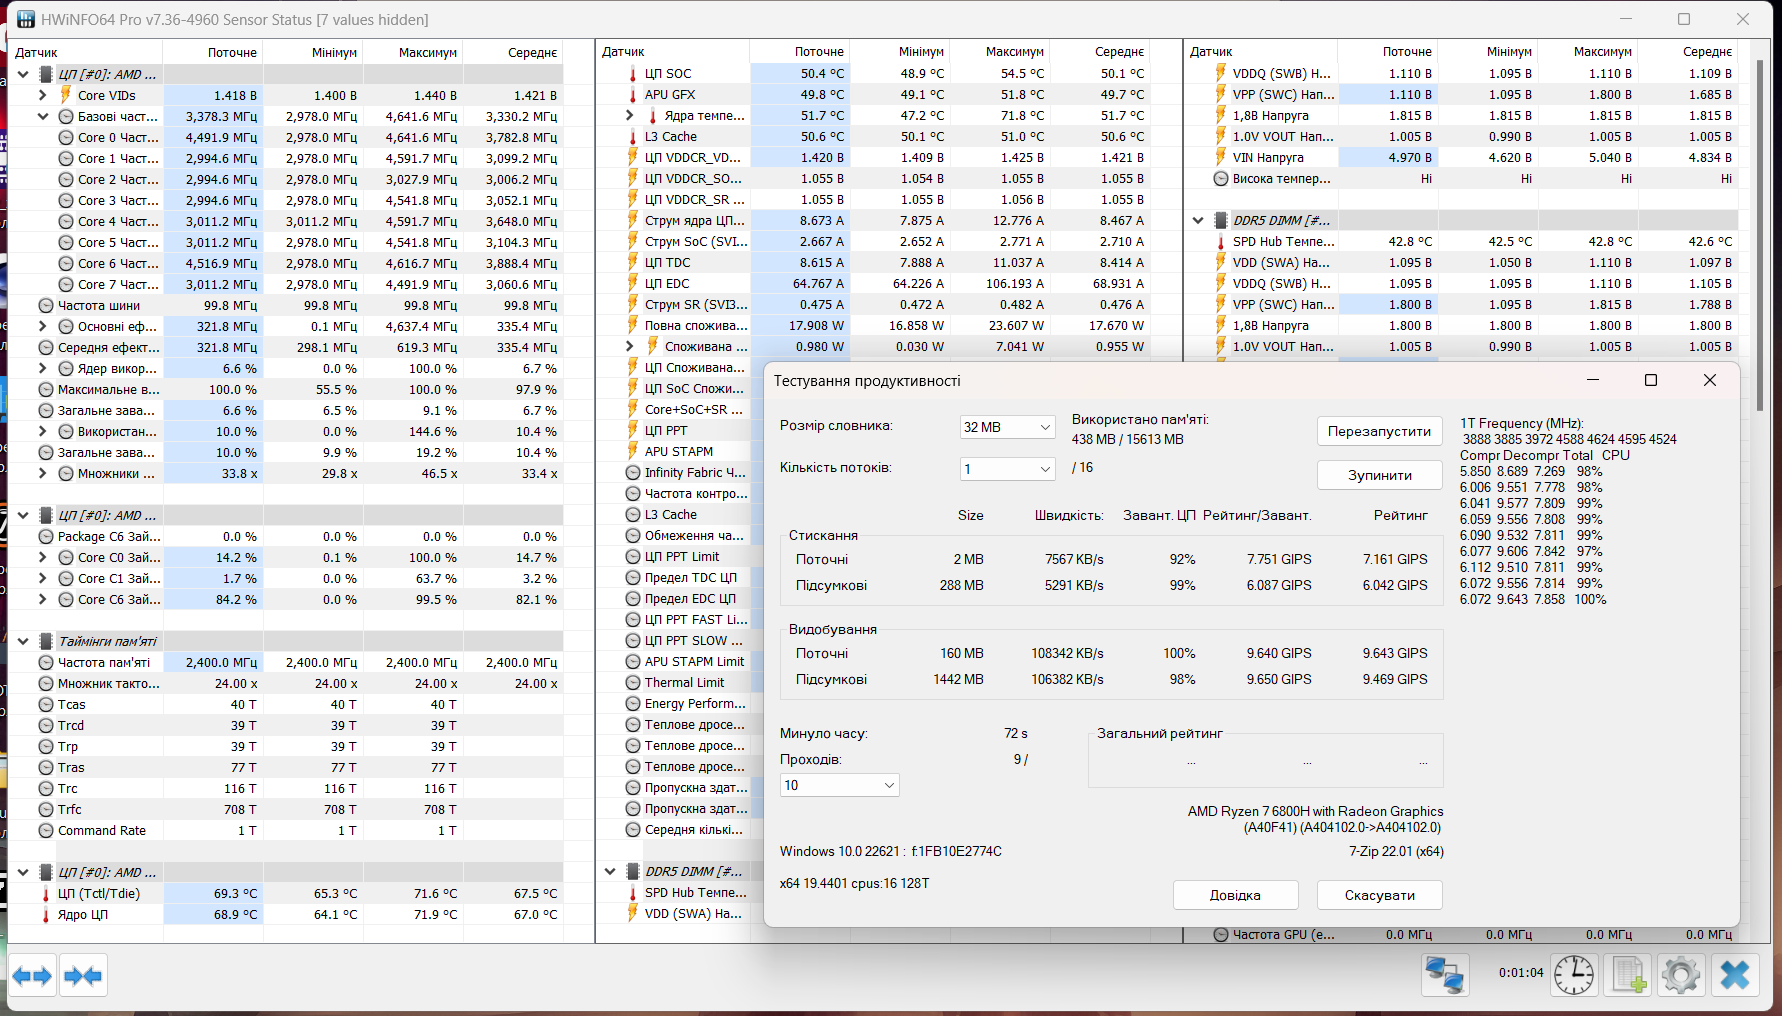Screen dimensions: 1782x1016
Task: Click the 4.970 В VIN current value
Action: (1410, 157)
